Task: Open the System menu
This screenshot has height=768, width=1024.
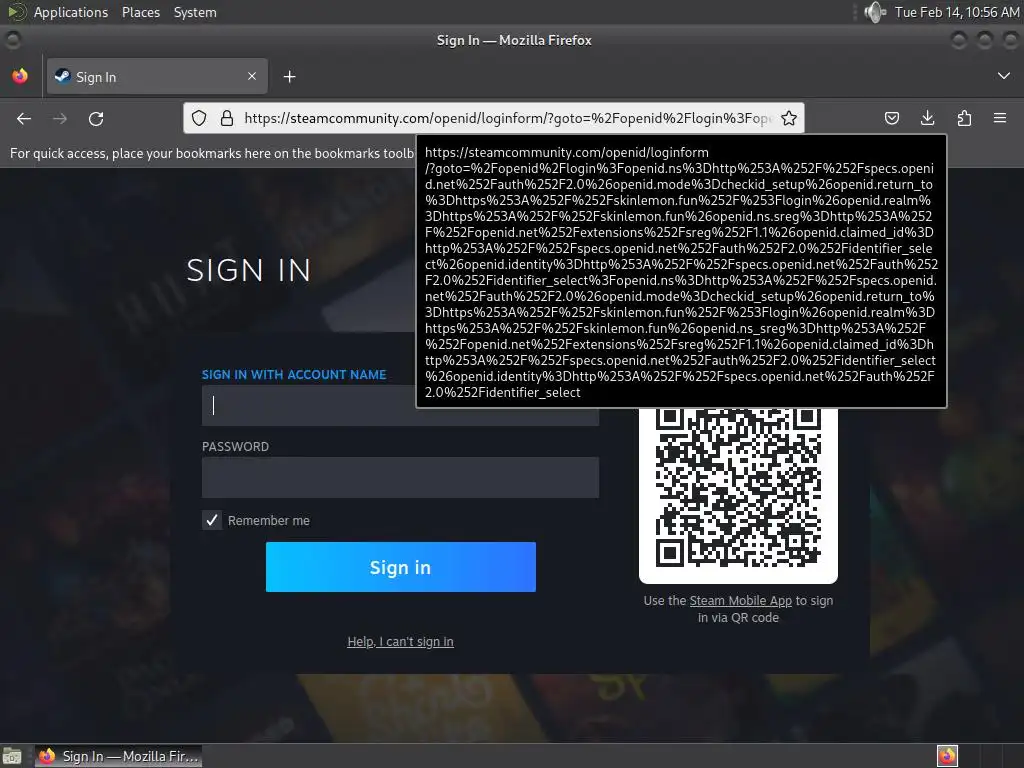Action: coord(195,12)
